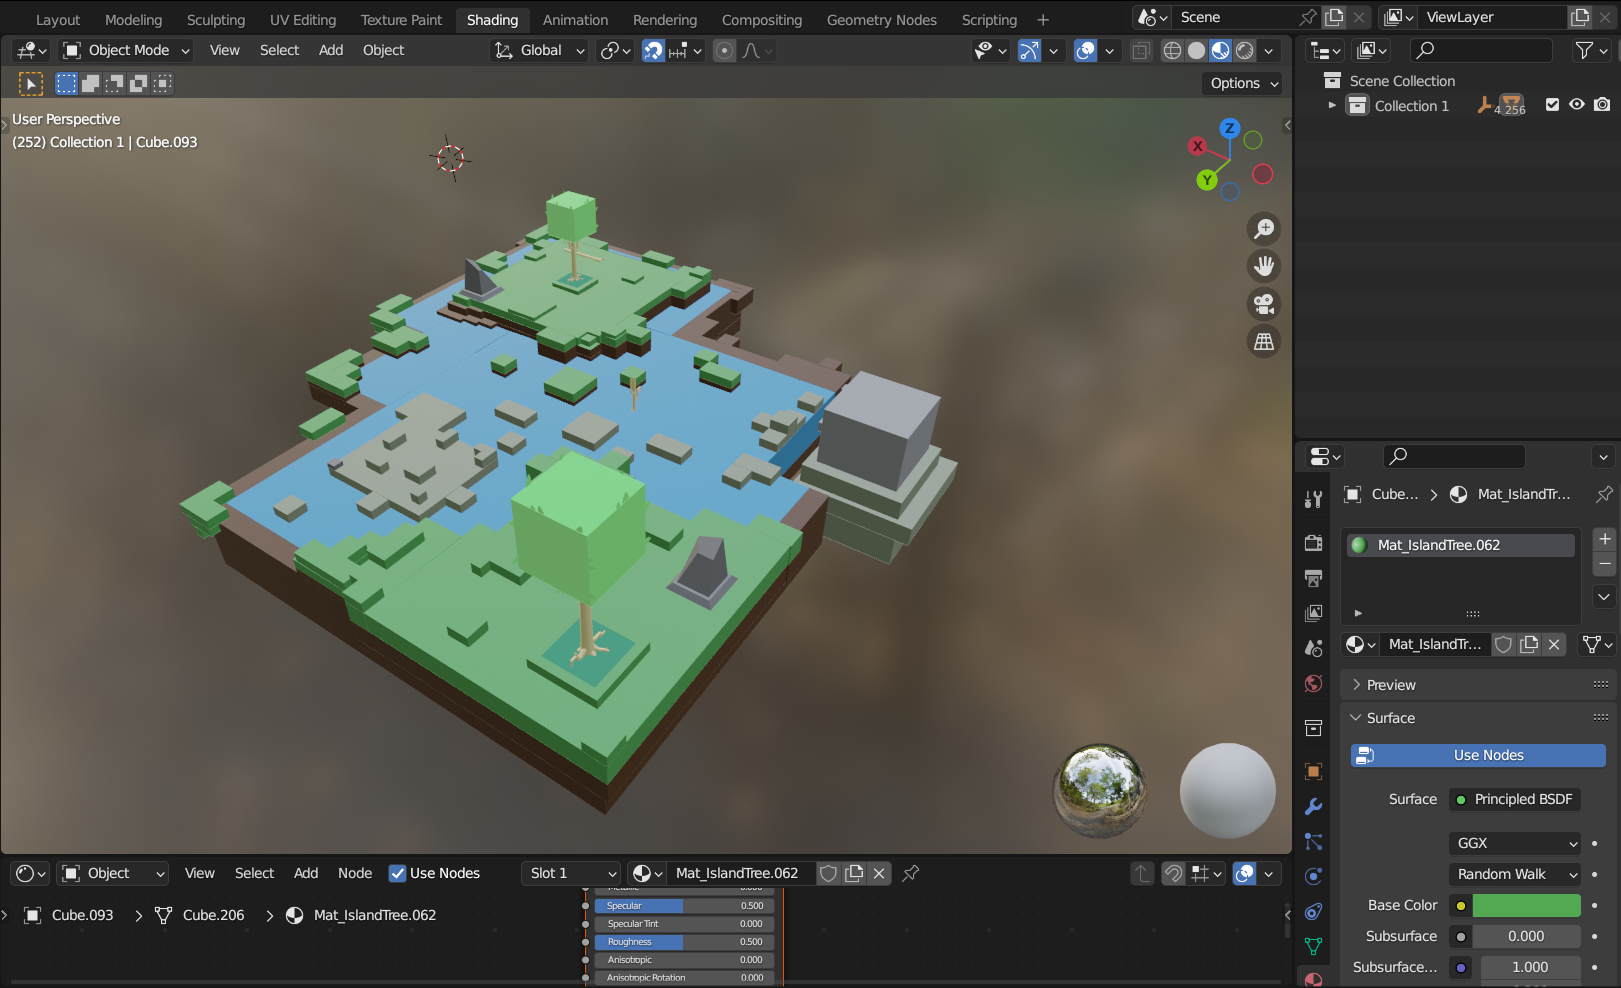Open Global transform orientation dropdown
The image size is (1621, 988).
[x=539, y=50]
